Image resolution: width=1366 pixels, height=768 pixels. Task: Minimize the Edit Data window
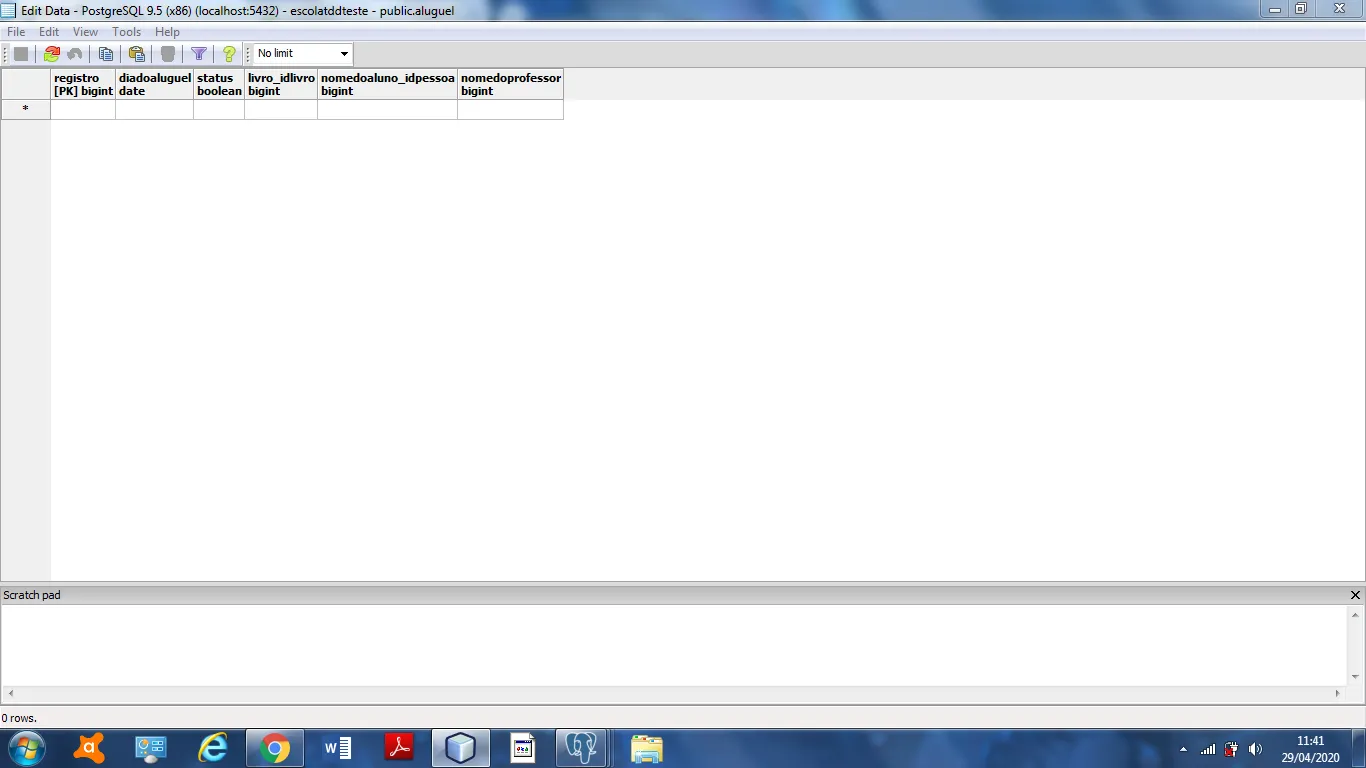[x=1273, y=9]
